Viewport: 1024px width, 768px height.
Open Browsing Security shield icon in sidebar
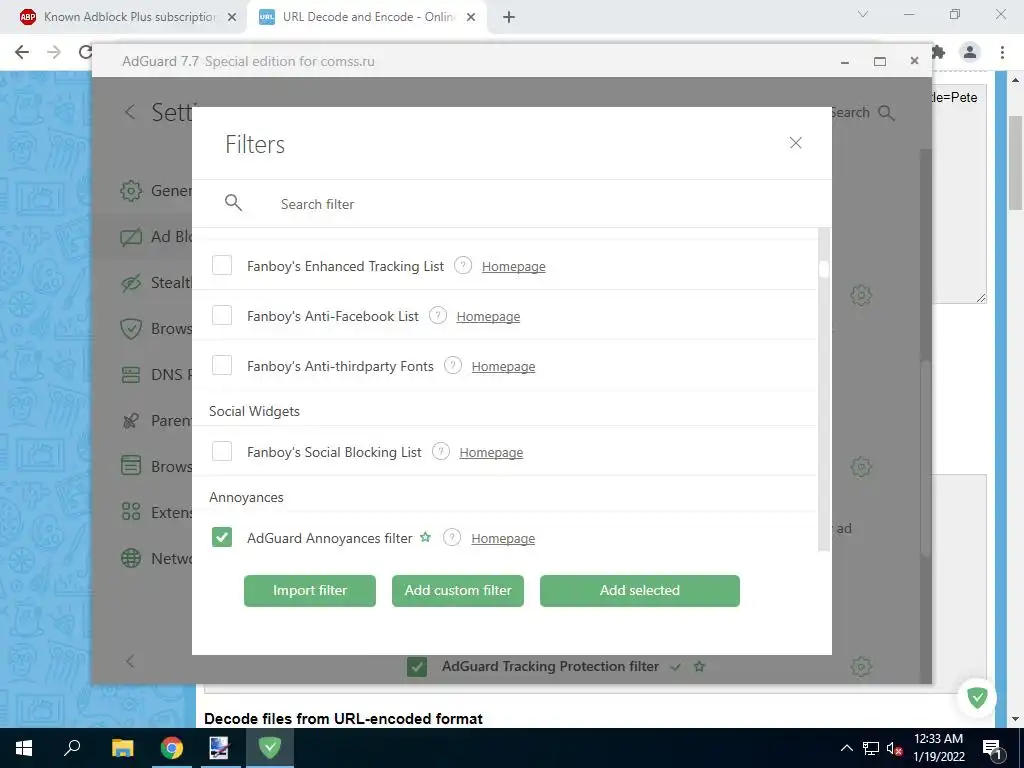[x=131, y=328]
